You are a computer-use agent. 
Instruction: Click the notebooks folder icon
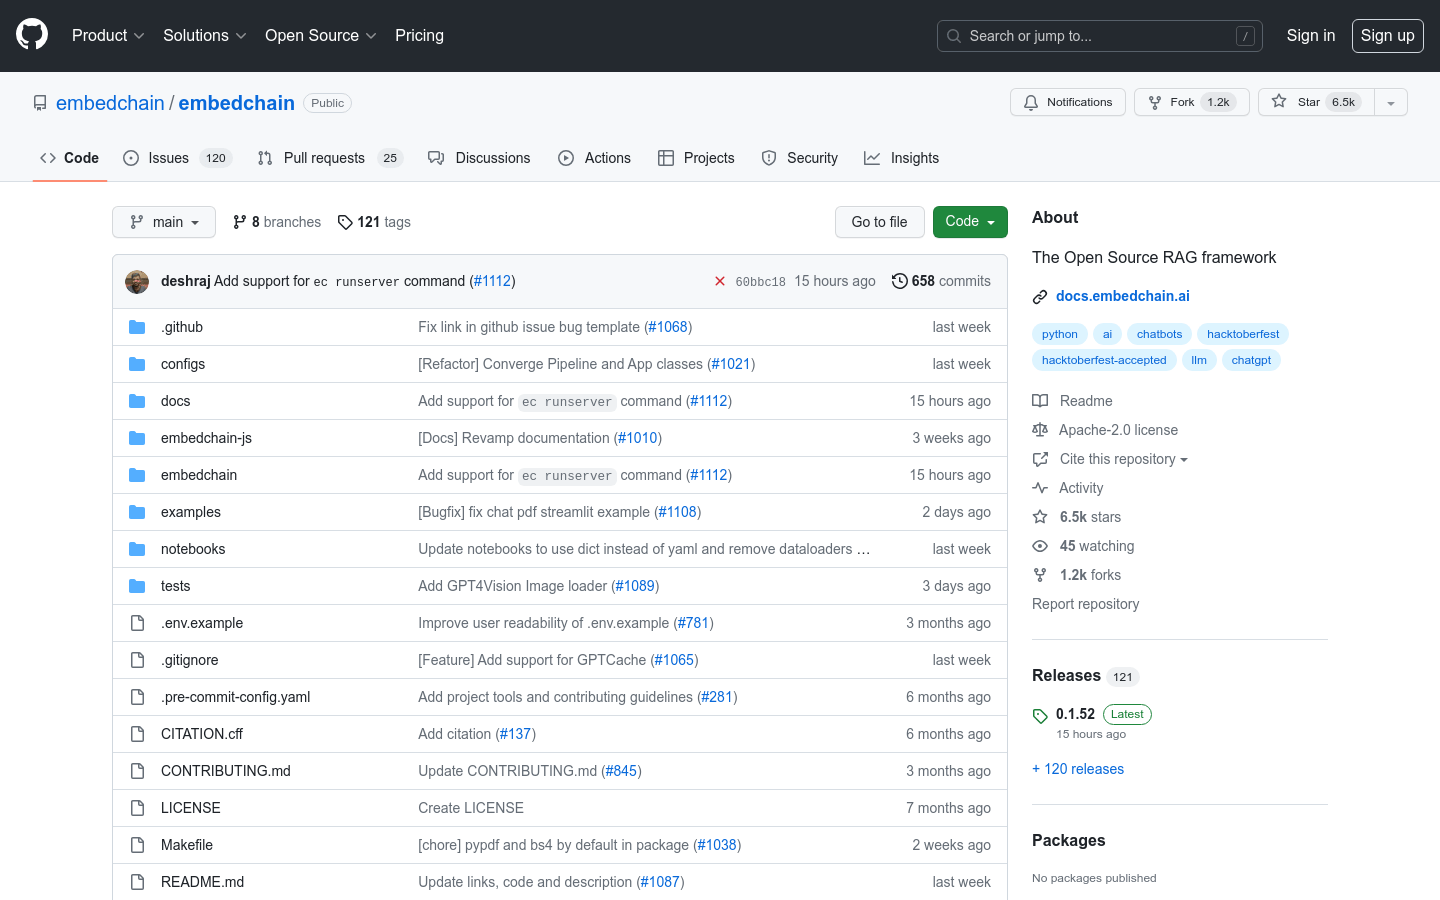(x=137, y=549)
